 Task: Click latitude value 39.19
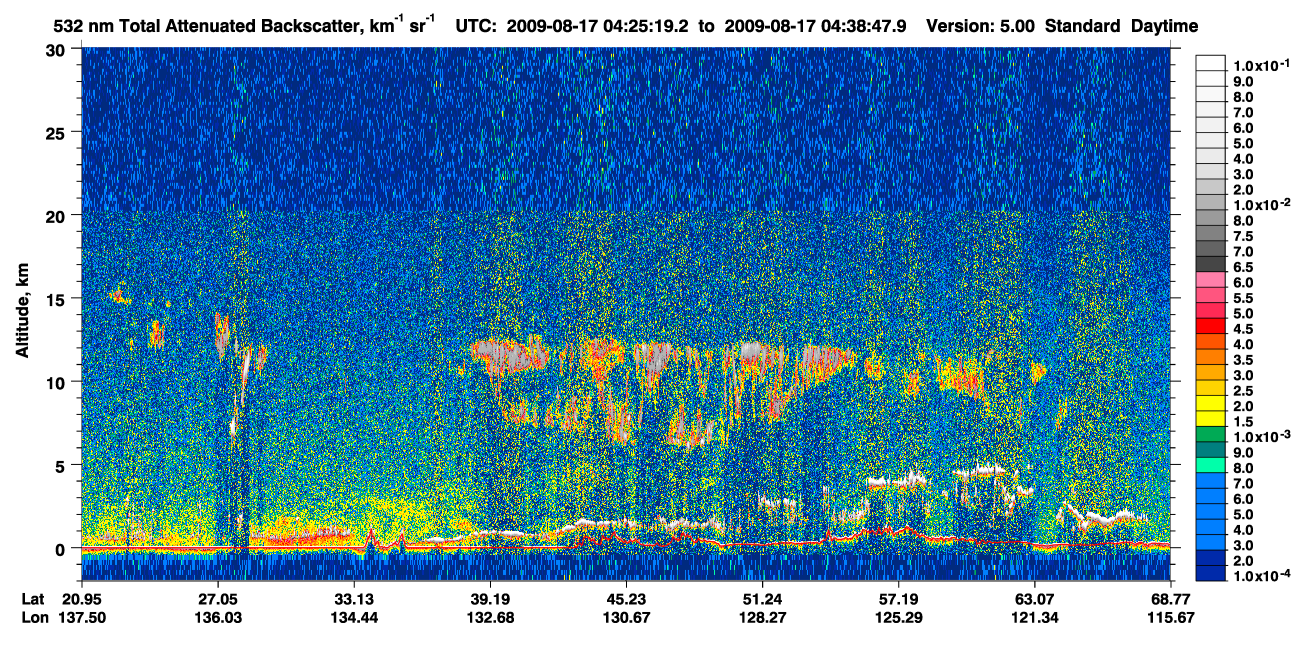(x=490, y=599)
